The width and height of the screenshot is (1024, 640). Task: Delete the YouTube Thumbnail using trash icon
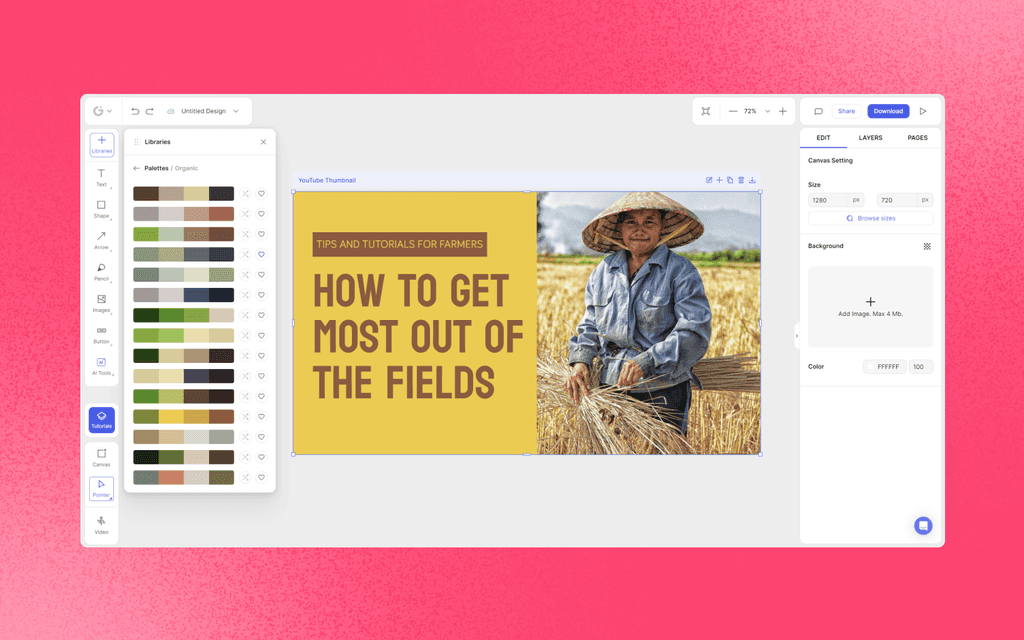pyautogui.click(x=739, y=180)
